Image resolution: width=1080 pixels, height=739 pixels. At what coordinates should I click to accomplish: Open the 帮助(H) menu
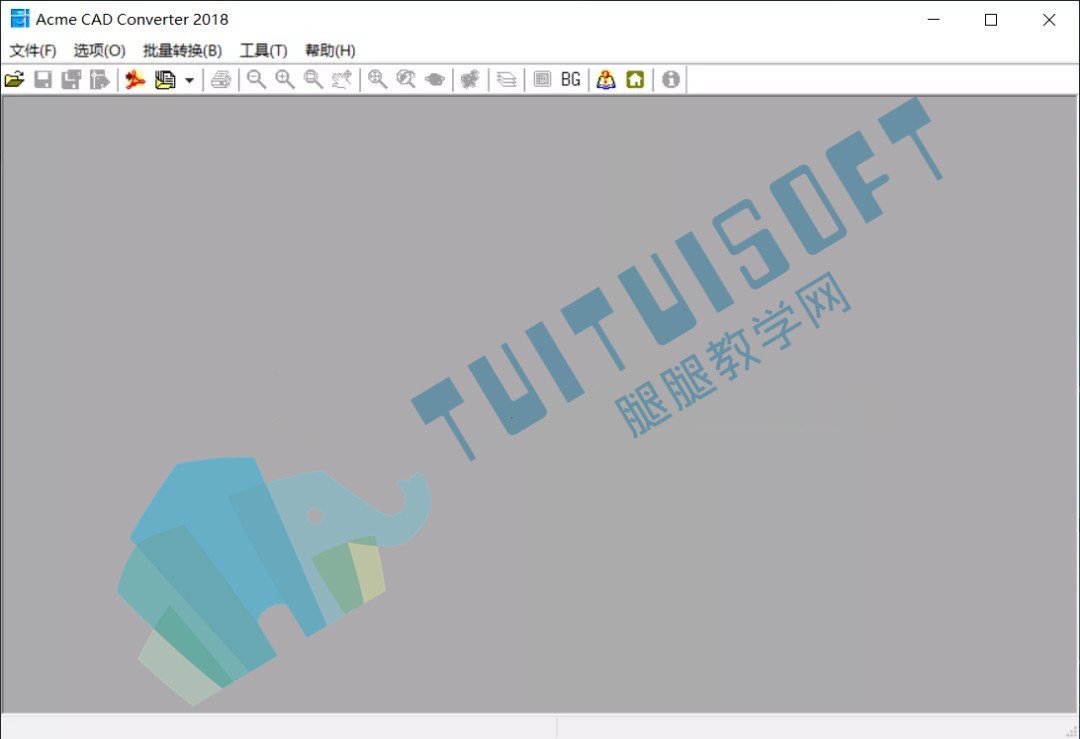pos(330,50)
